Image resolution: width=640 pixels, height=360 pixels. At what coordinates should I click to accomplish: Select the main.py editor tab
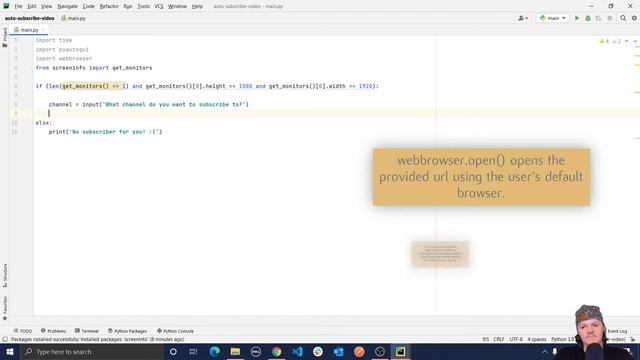29,30
